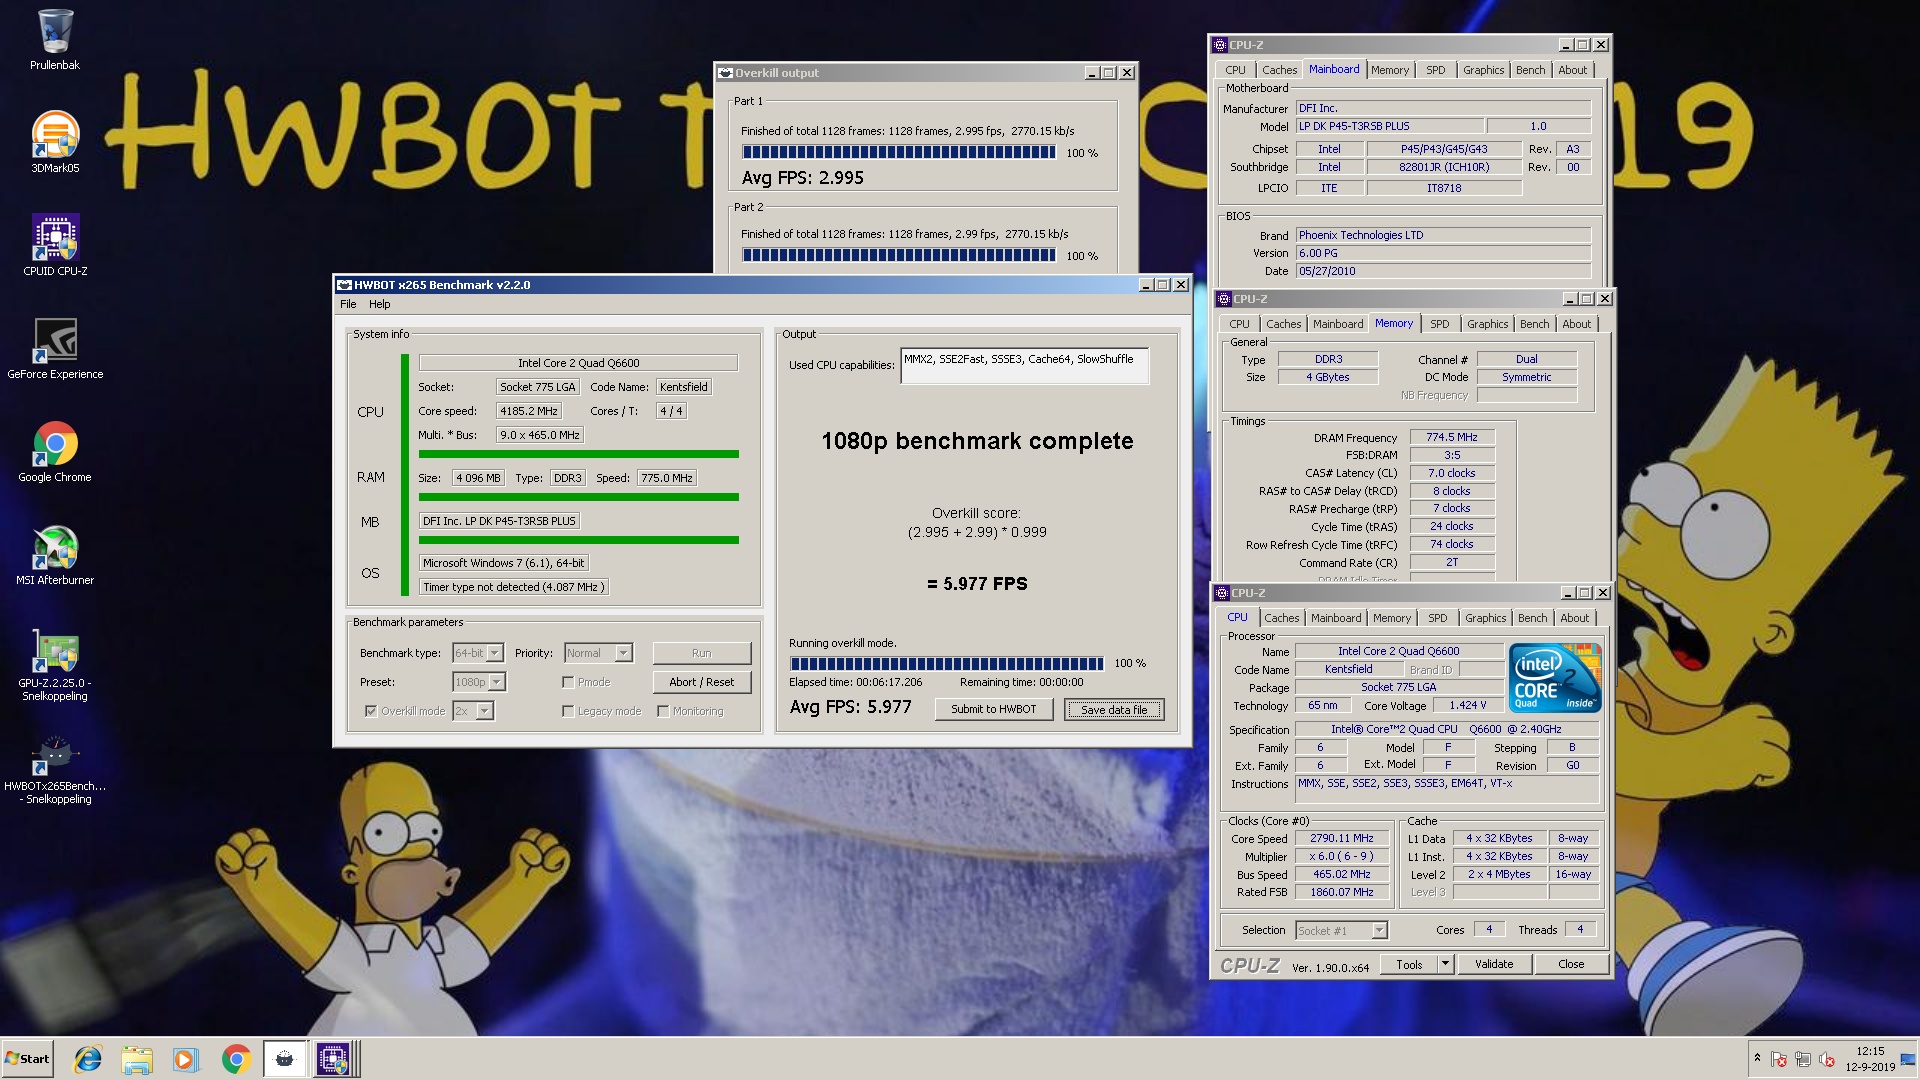Open the CPUID CPU-Z desktop shortcut
This screenshot has width=1920, height=1080.
(55, 245)
